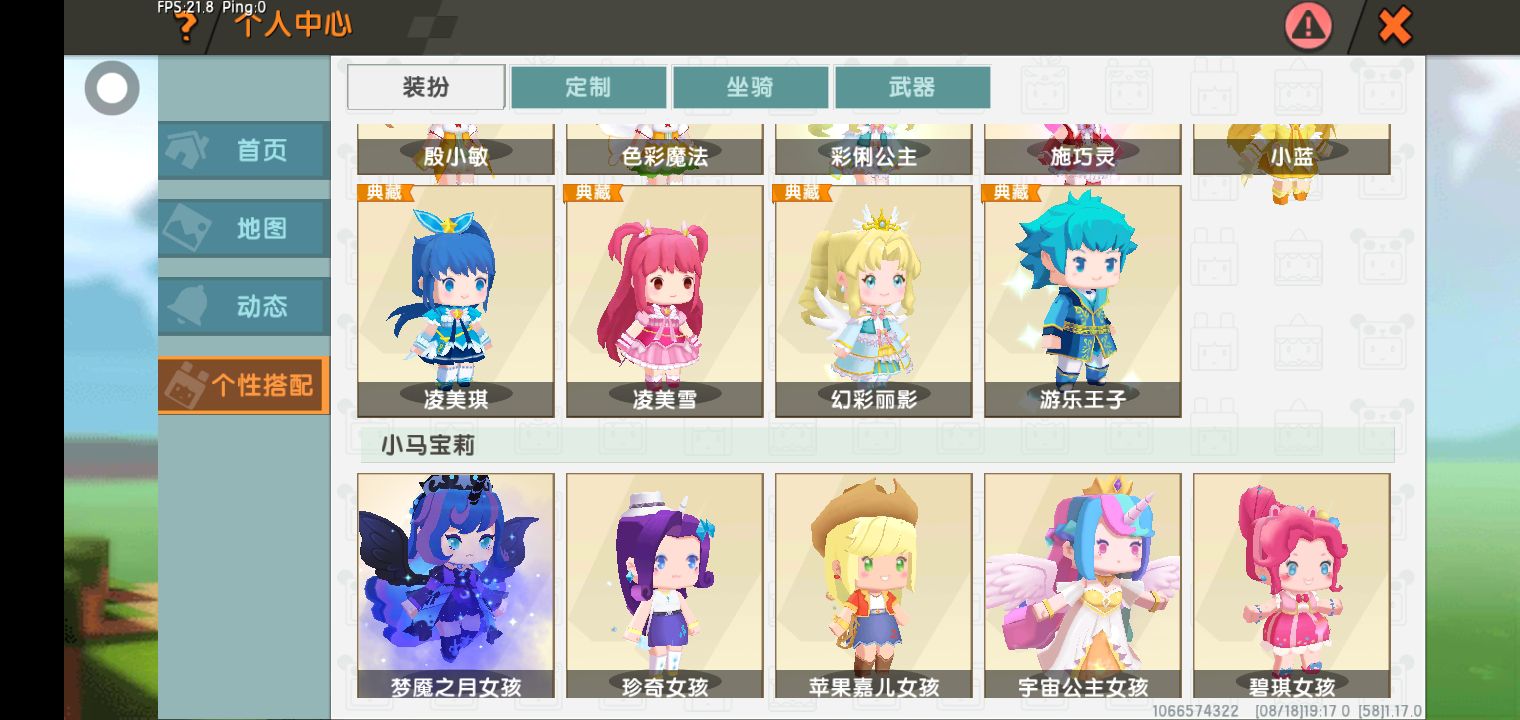Close the personal center with the orange X
Screen dimensions: 1520x720
point(1394,26)
